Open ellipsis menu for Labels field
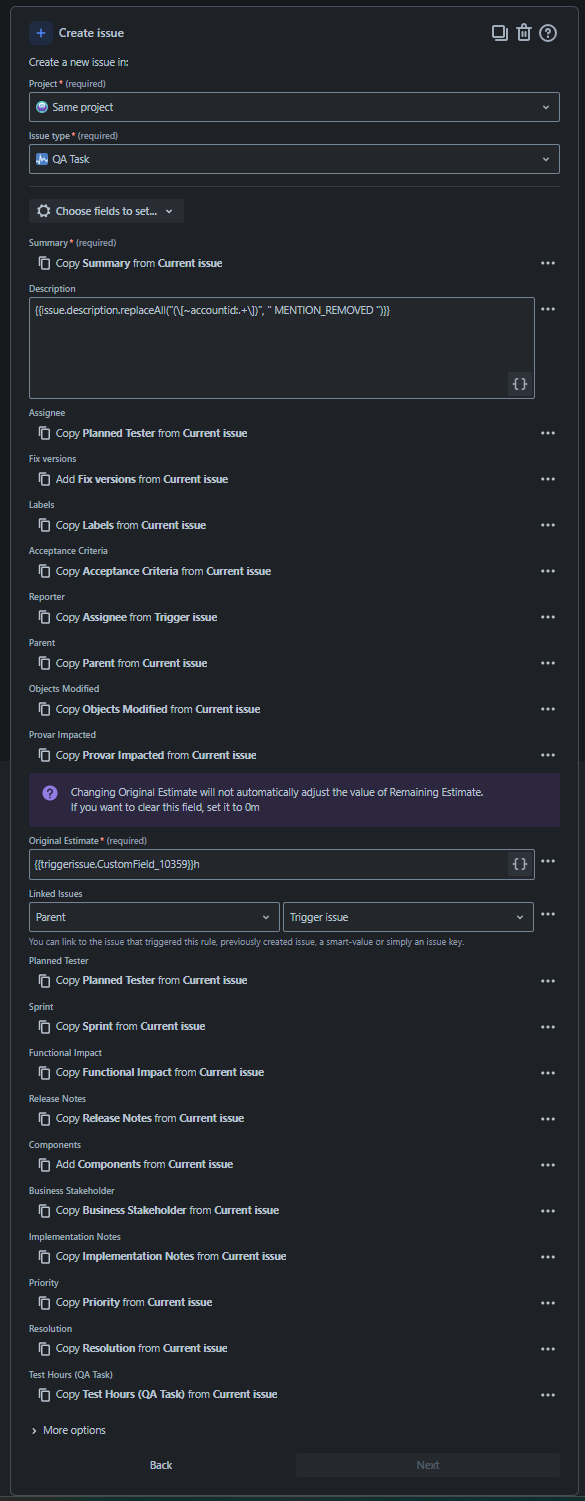This screenshot has width=585, height=1501. tap(548, 525)
